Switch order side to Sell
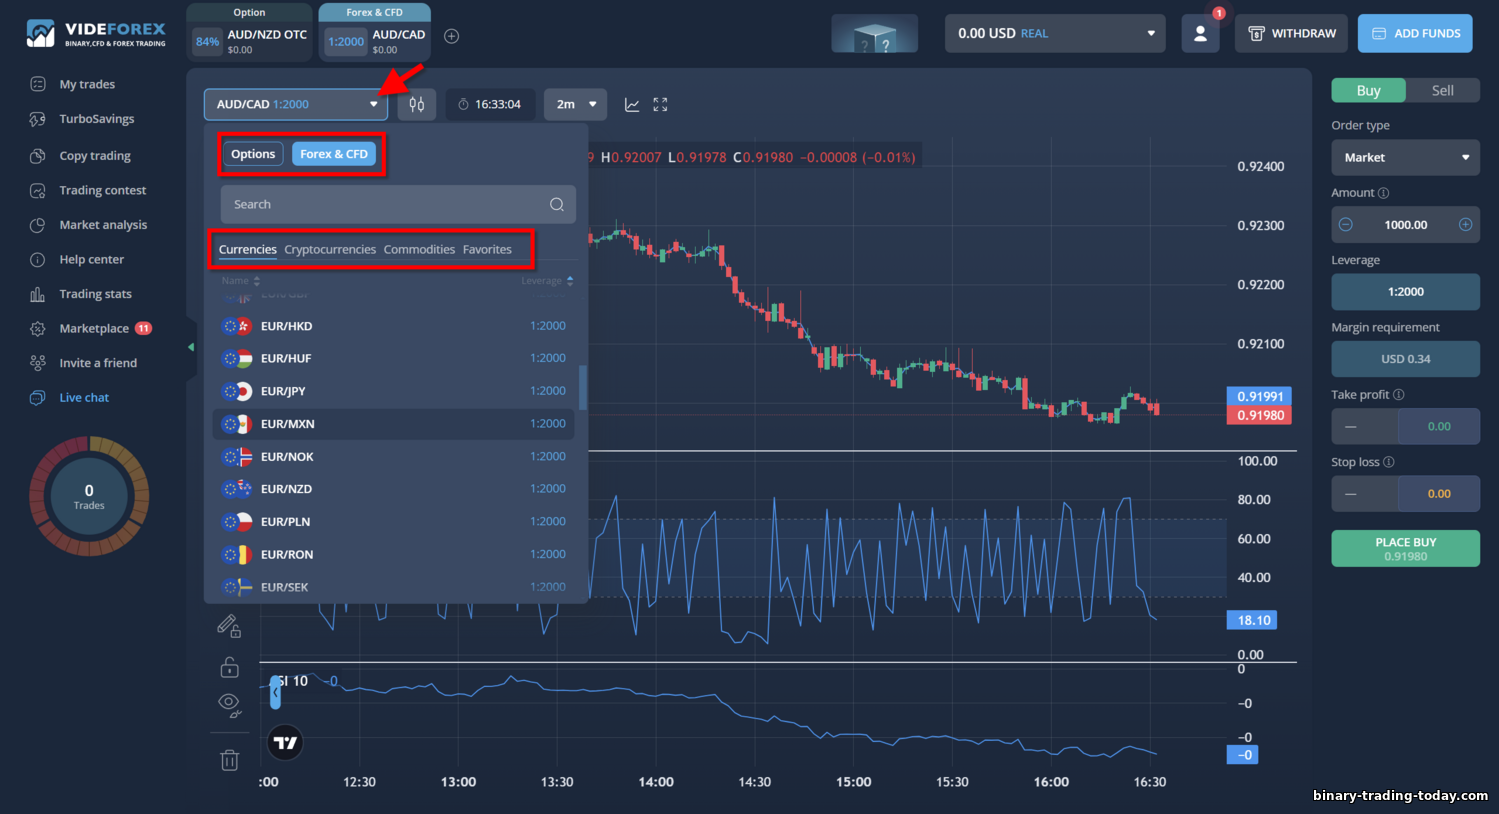Image resolution: width=1499 pixels, height=814 pixels. [x=1442, y=90]
